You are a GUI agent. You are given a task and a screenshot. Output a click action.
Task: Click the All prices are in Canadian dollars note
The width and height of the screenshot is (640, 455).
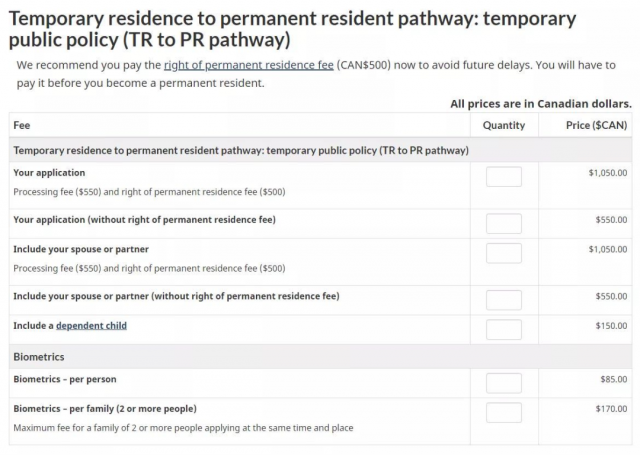coord(540,103)
